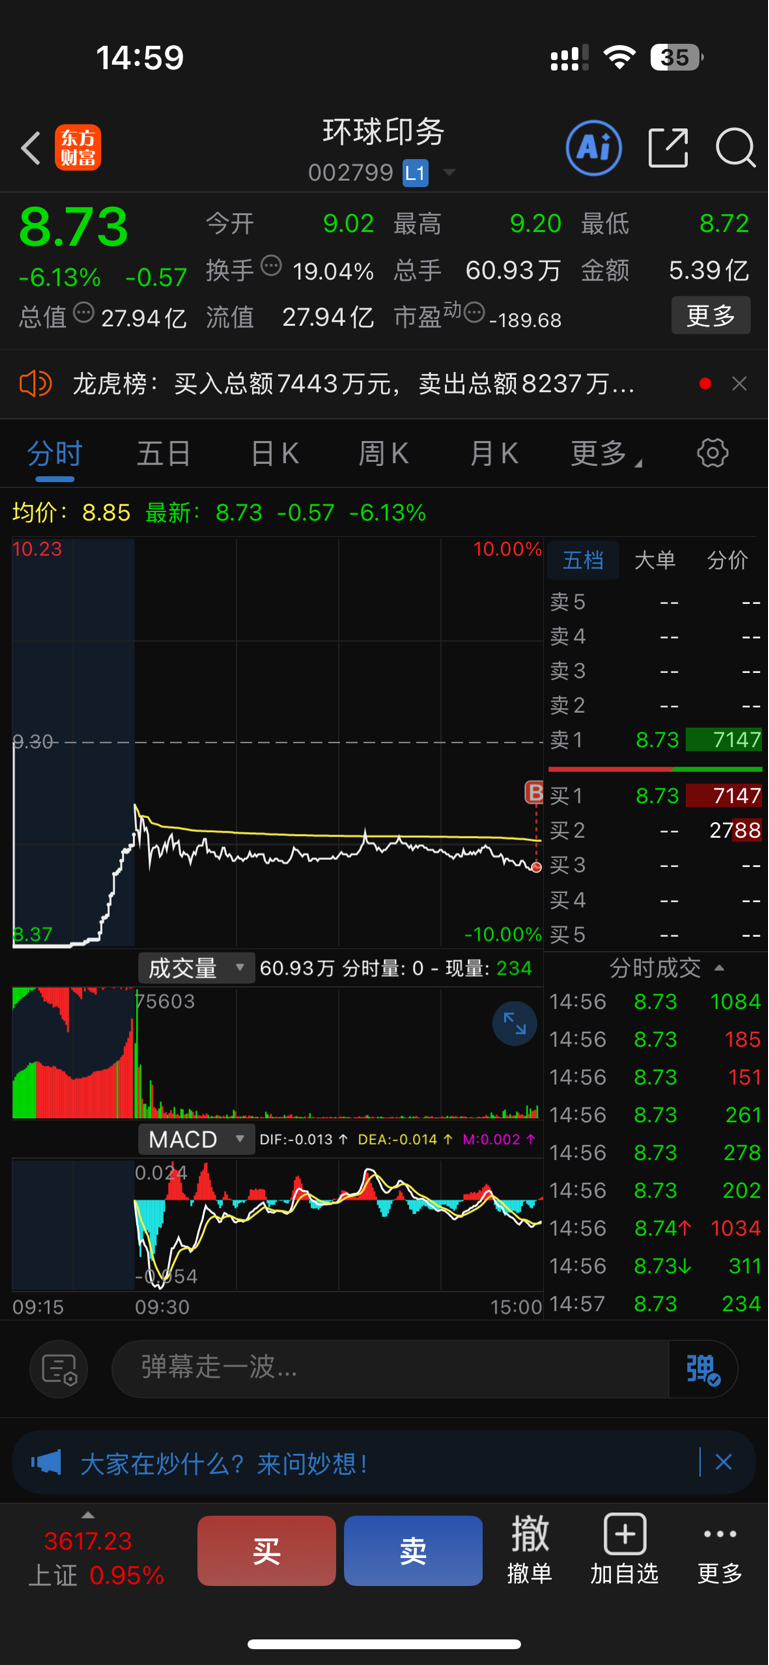The width and height of the screenshot is (769, 1665).
Task: Open chart settings gear icon
Action: click(x=712, y=453)
